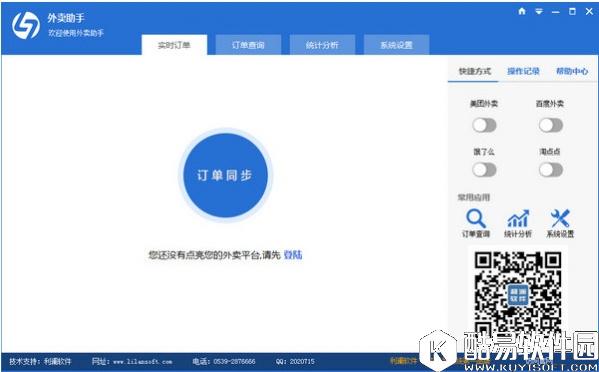Click the QR code image
599x372 pixels.
[518, 294]
